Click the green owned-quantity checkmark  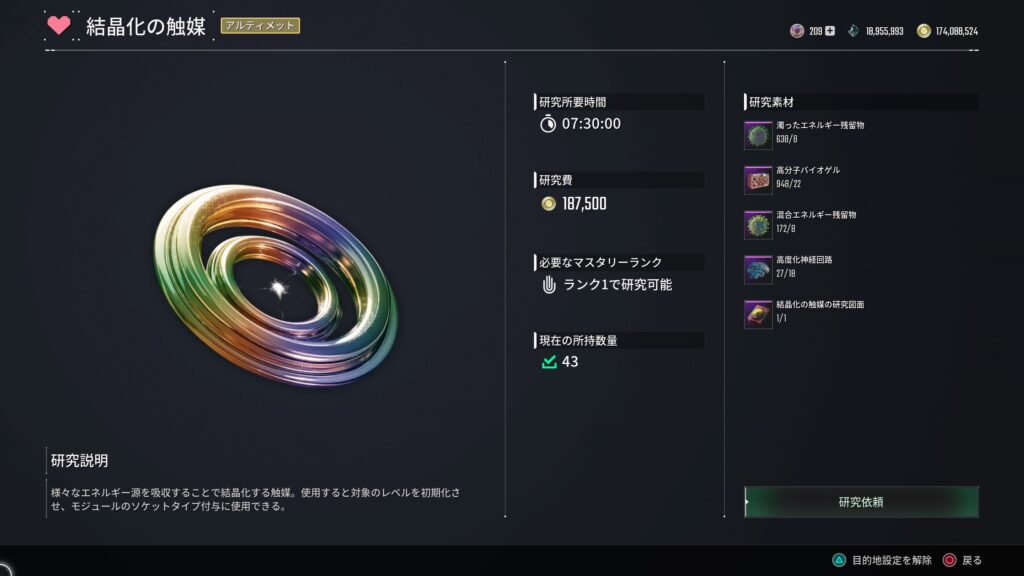pyautogui.click(x=549, y=362)
